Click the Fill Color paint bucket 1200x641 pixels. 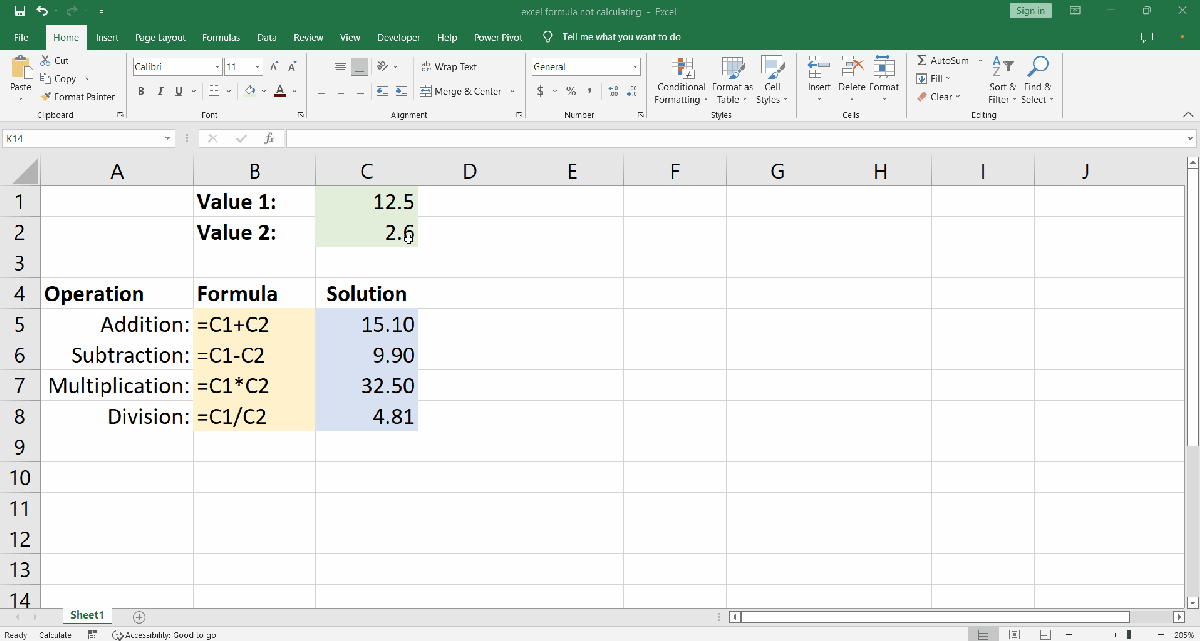point(251,91)
